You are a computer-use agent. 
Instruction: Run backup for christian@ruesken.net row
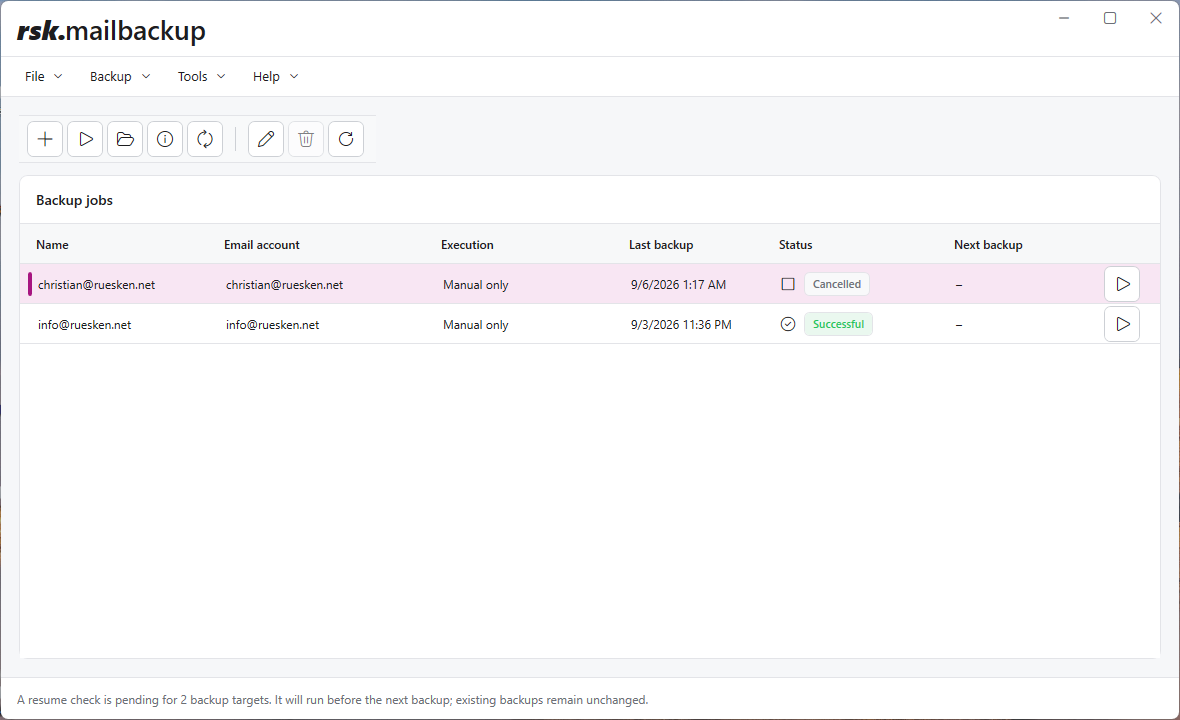1122,284
